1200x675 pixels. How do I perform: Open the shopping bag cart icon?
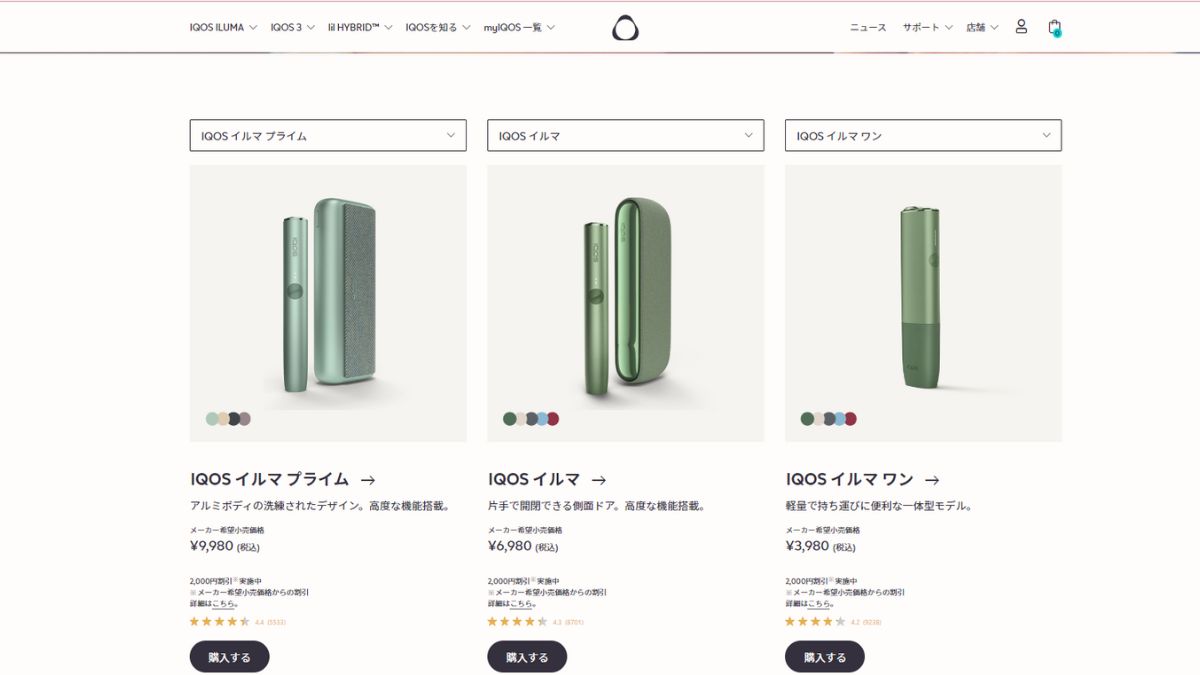pos(1054,27)
